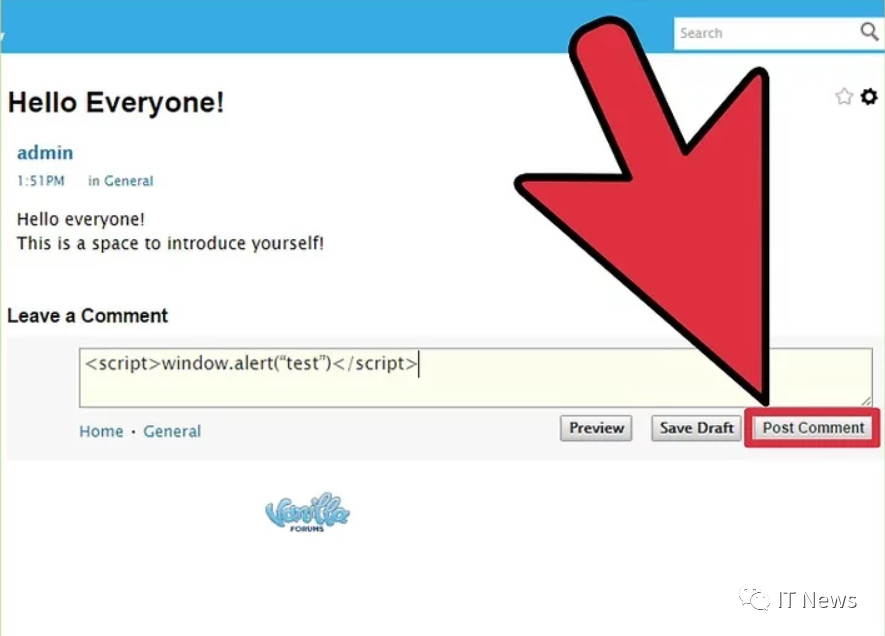The height and width of the screenshot is (636, 885).
Task: Click the search magnifier icon
Action: click(869, 32)
